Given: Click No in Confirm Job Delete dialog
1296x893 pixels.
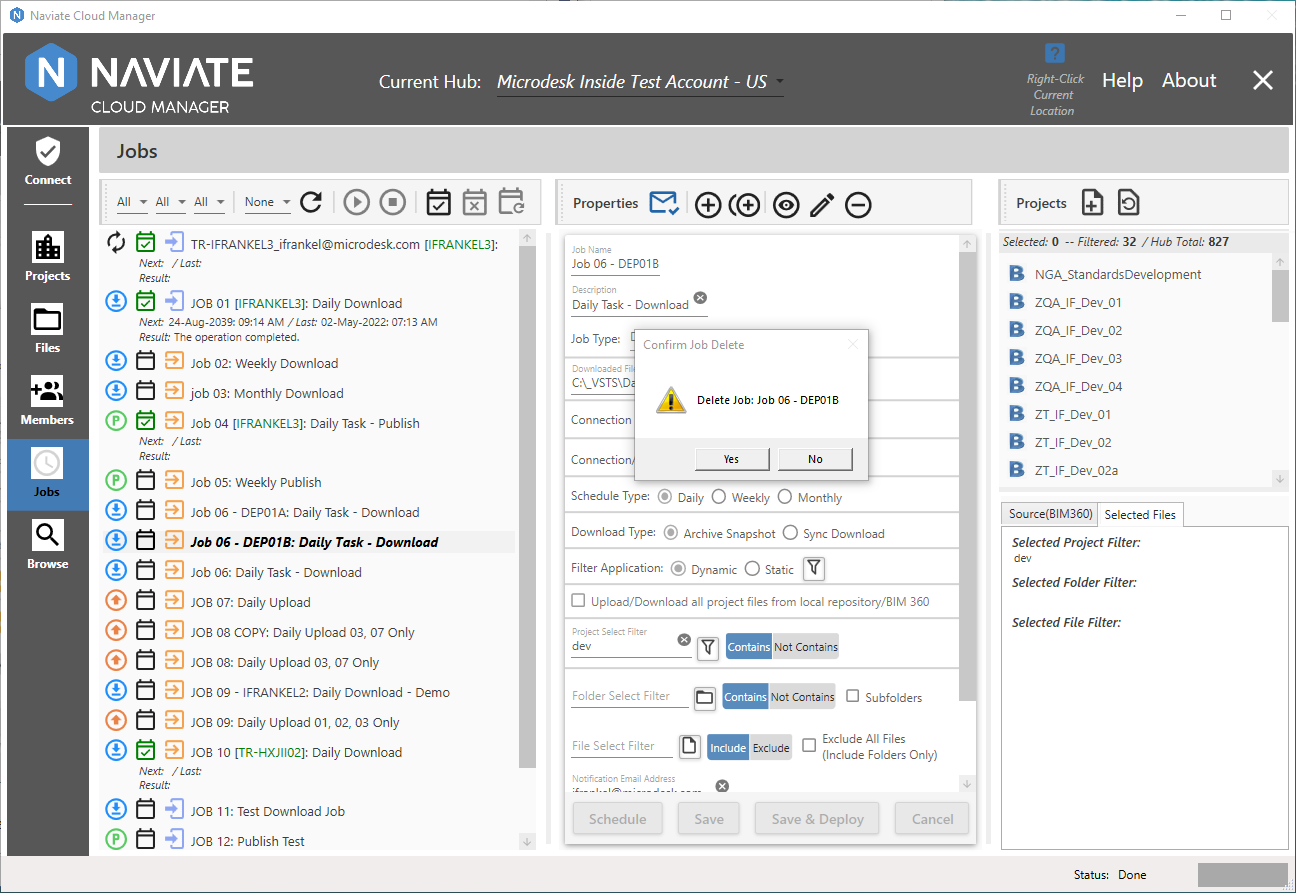Looking at the screenshot, I should click(815, 459).
